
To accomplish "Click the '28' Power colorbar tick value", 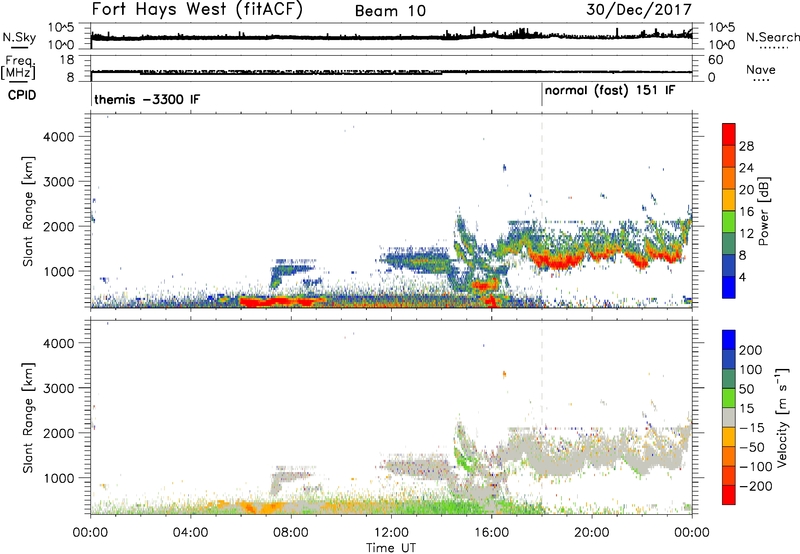I will 746,146.
